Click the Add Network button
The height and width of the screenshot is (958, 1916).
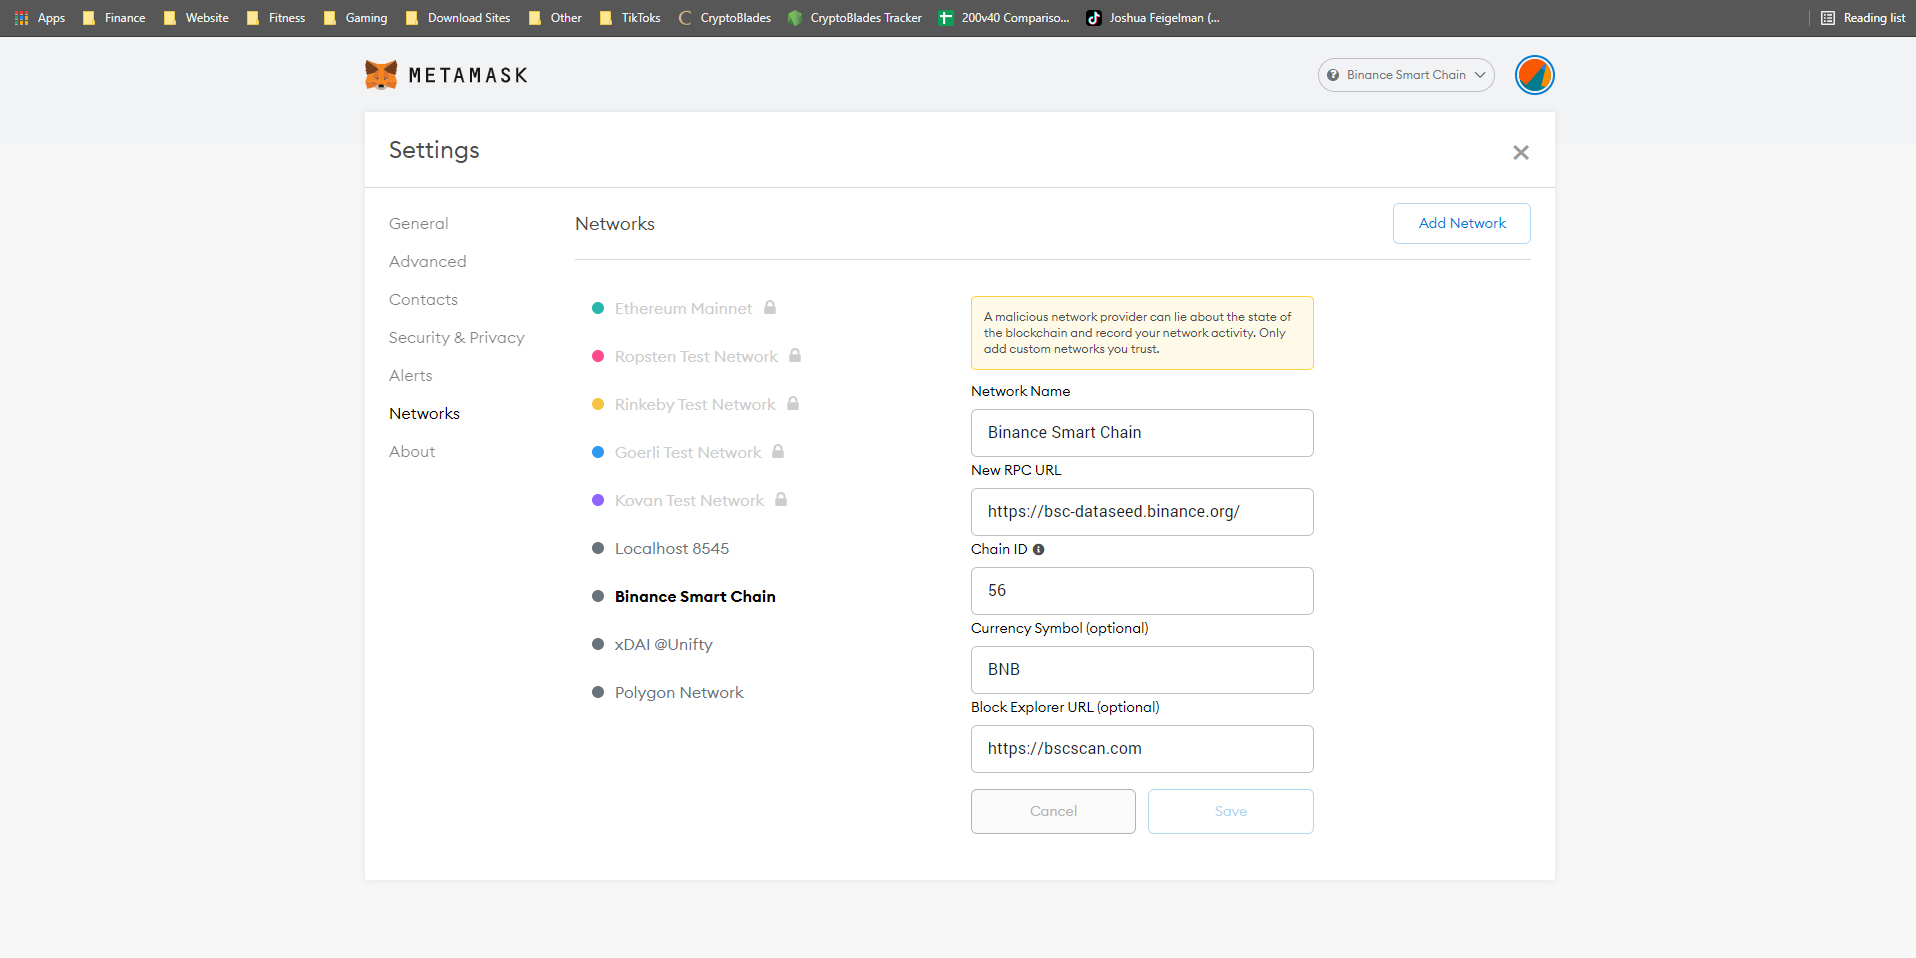point(1461,223)
